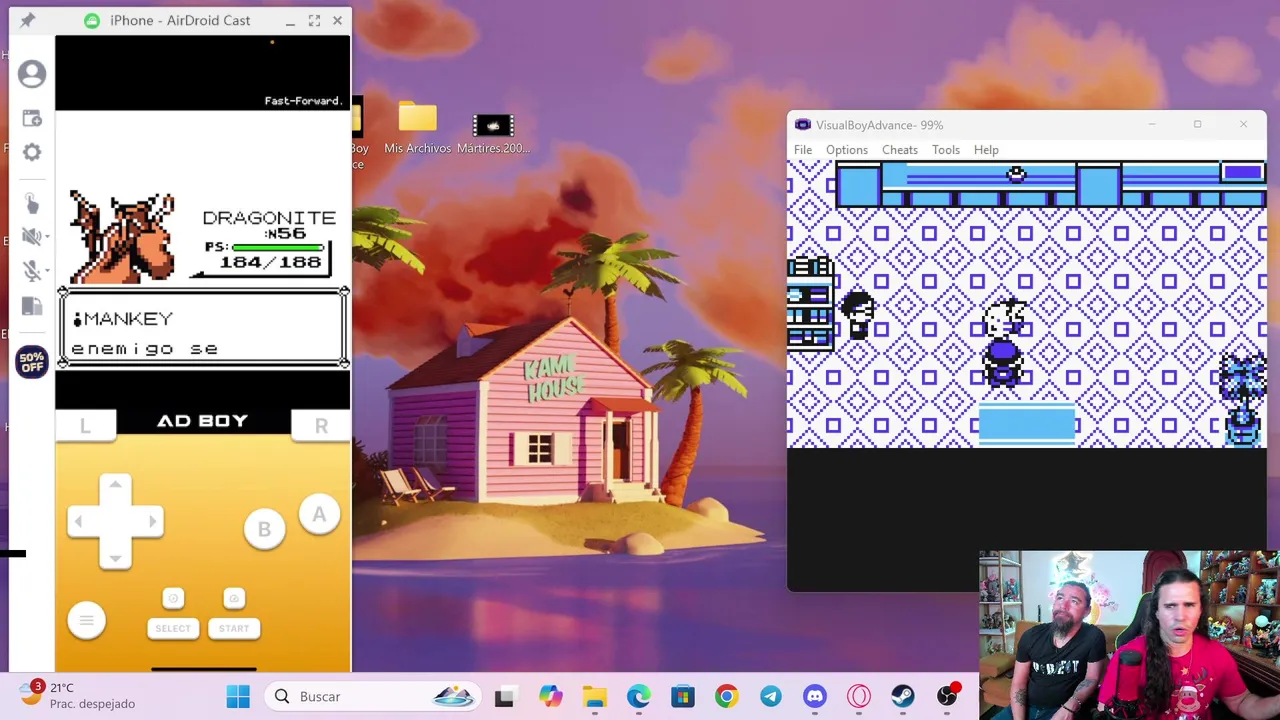
Task: Tap the L shoulder button
Action: click(x=85, y=425)
